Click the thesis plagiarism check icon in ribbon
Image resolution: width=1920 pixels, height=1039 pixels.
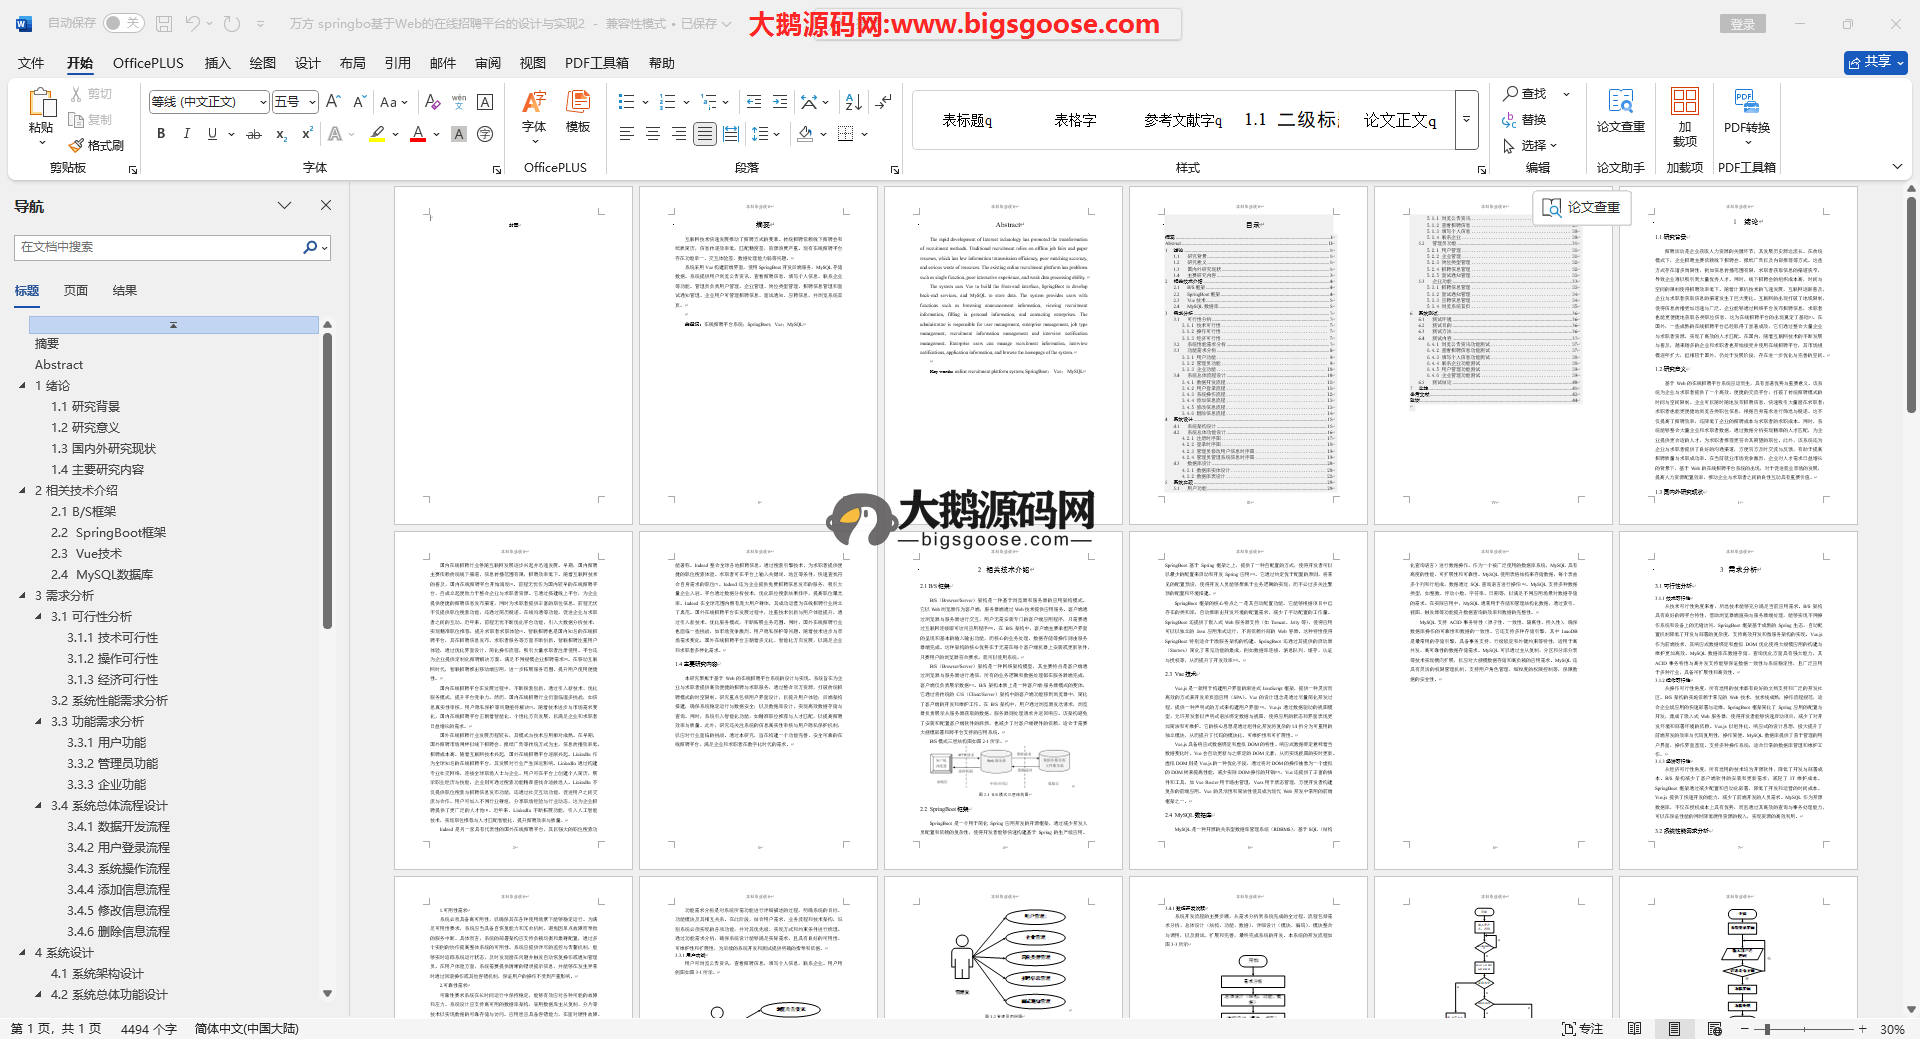point(1620,110)
